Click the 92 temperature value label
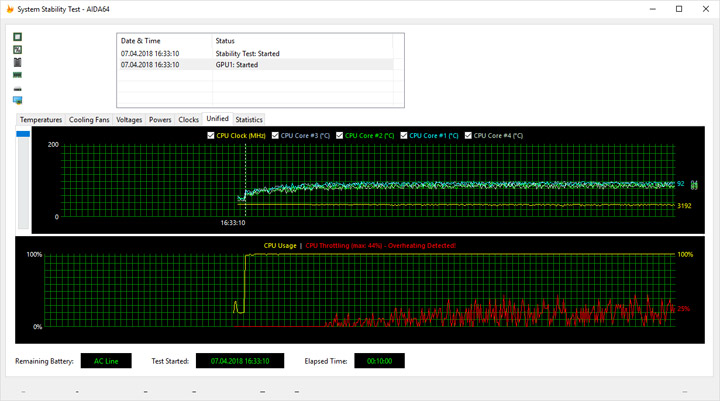Screen dimensions: 720x401 click(681, 184)
